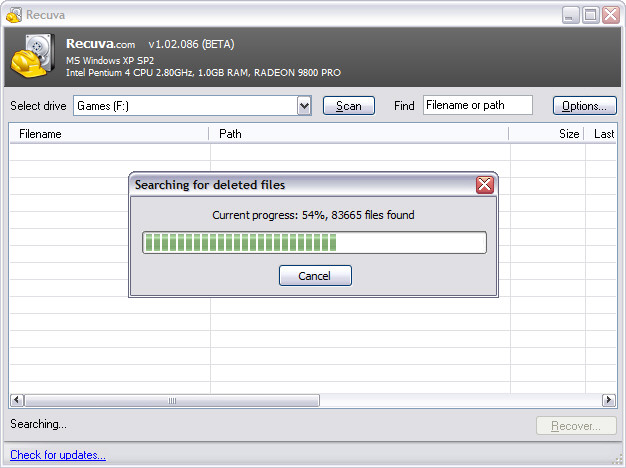Screen dimensions: 626x468
Task: Click the Filename or path search field
Action: (x=477, y=105)
